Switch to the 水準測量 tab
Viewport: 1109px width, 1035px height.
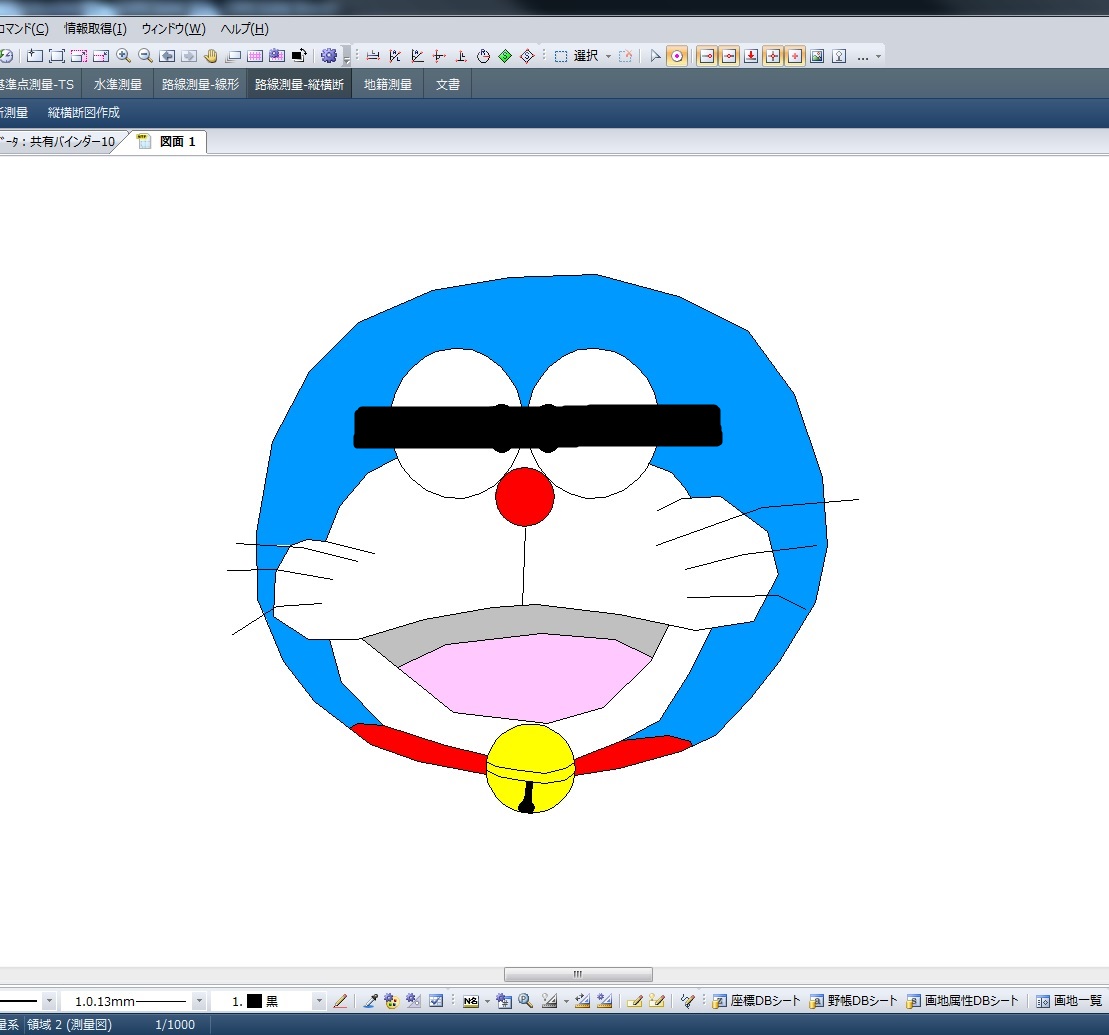coord(118,84)
